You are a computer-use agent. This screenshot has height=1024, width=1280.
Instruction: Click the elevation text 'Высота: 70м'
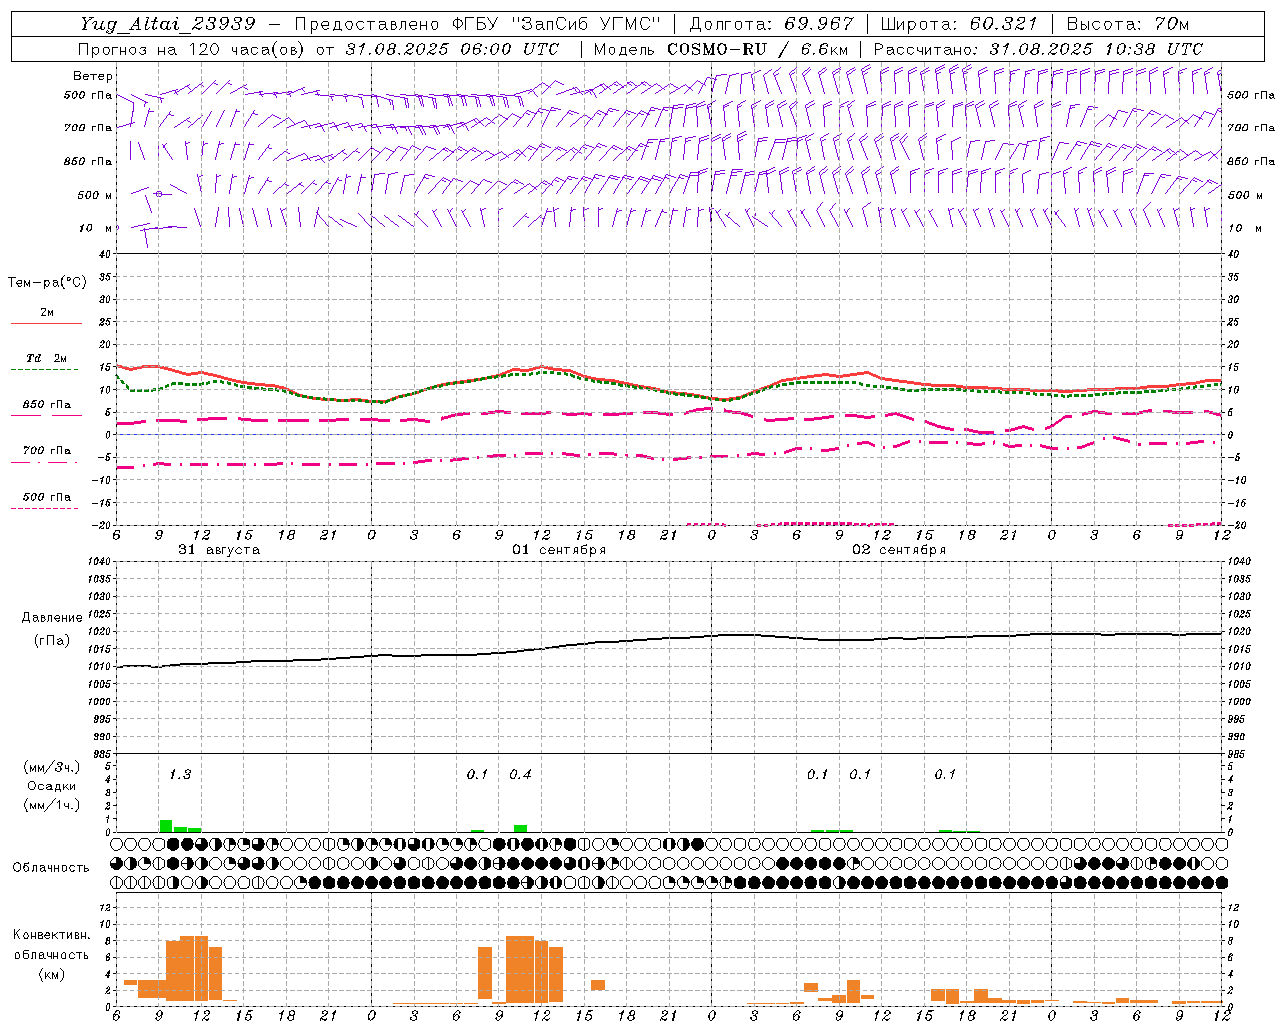click(x=1128, y=24)
